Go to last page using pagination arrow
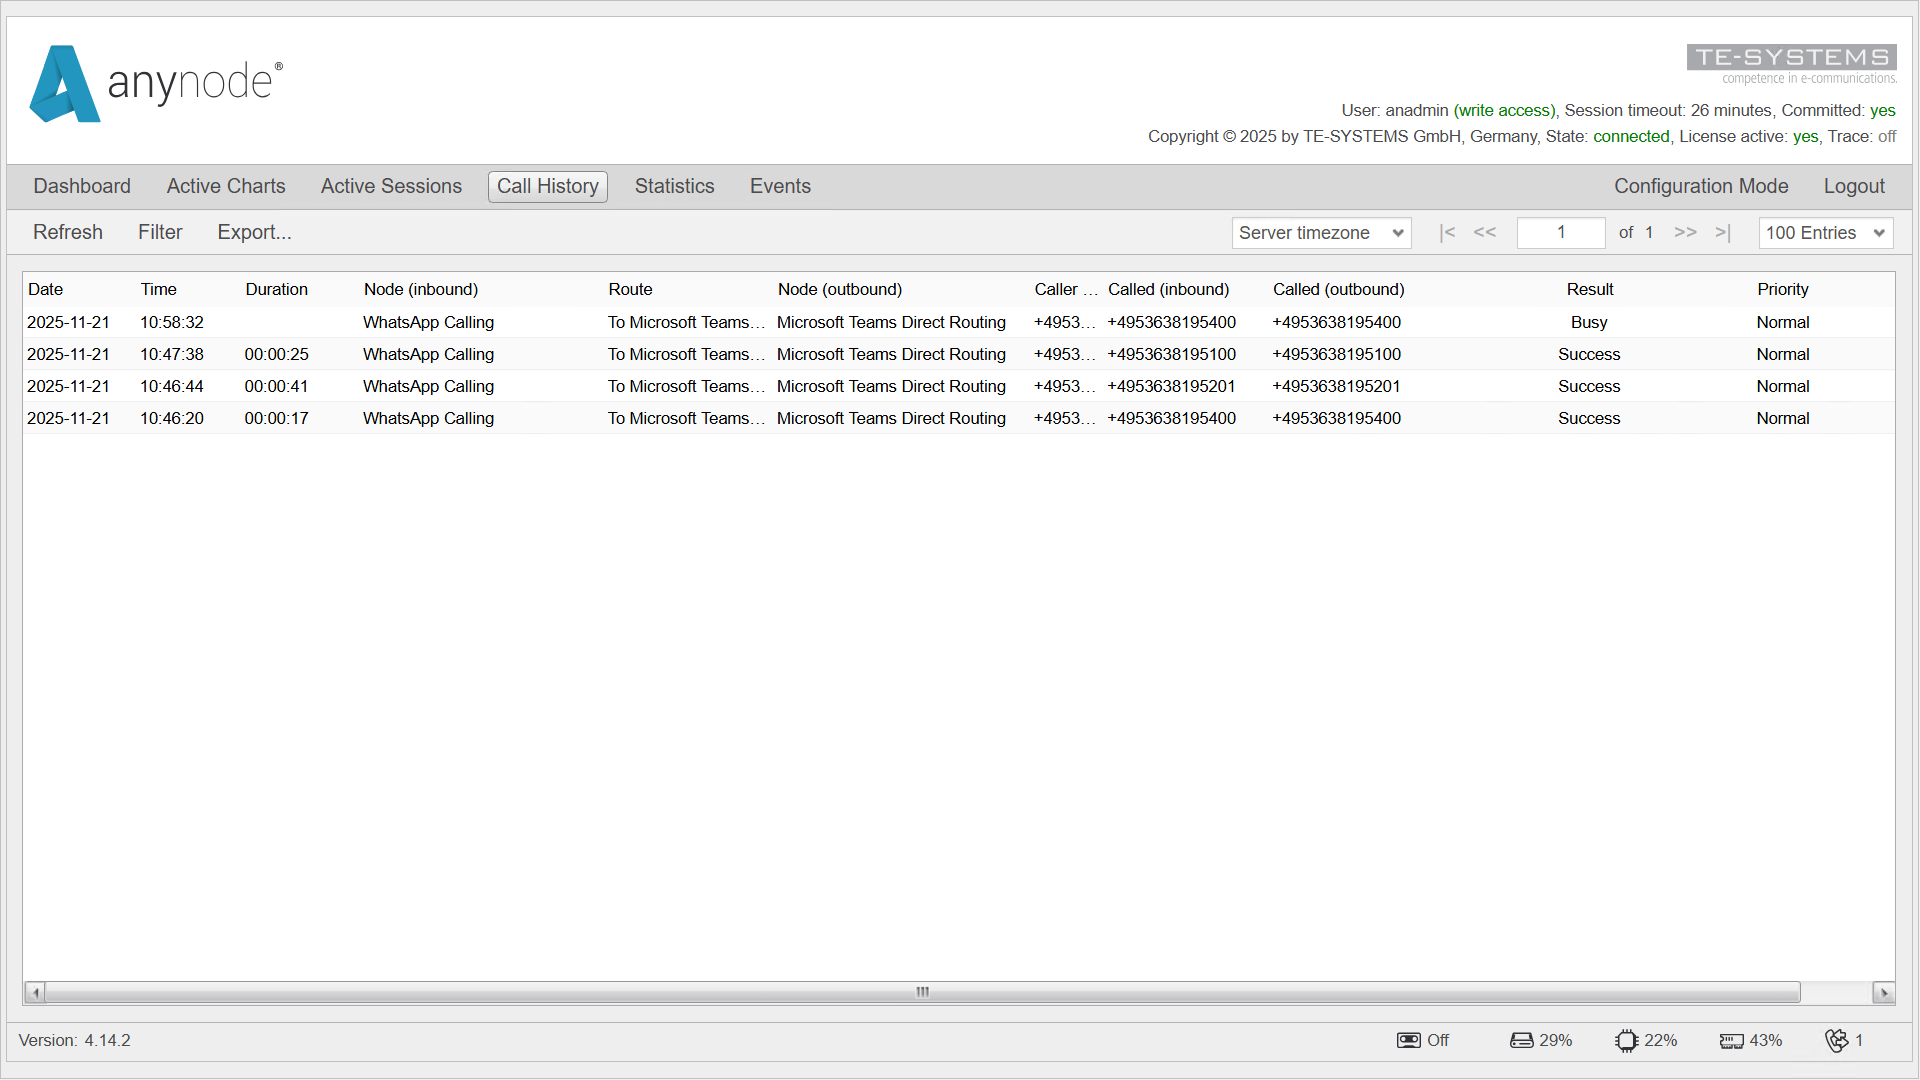Screen dimensions: 1920x1080 click(x=1722, y=232)
